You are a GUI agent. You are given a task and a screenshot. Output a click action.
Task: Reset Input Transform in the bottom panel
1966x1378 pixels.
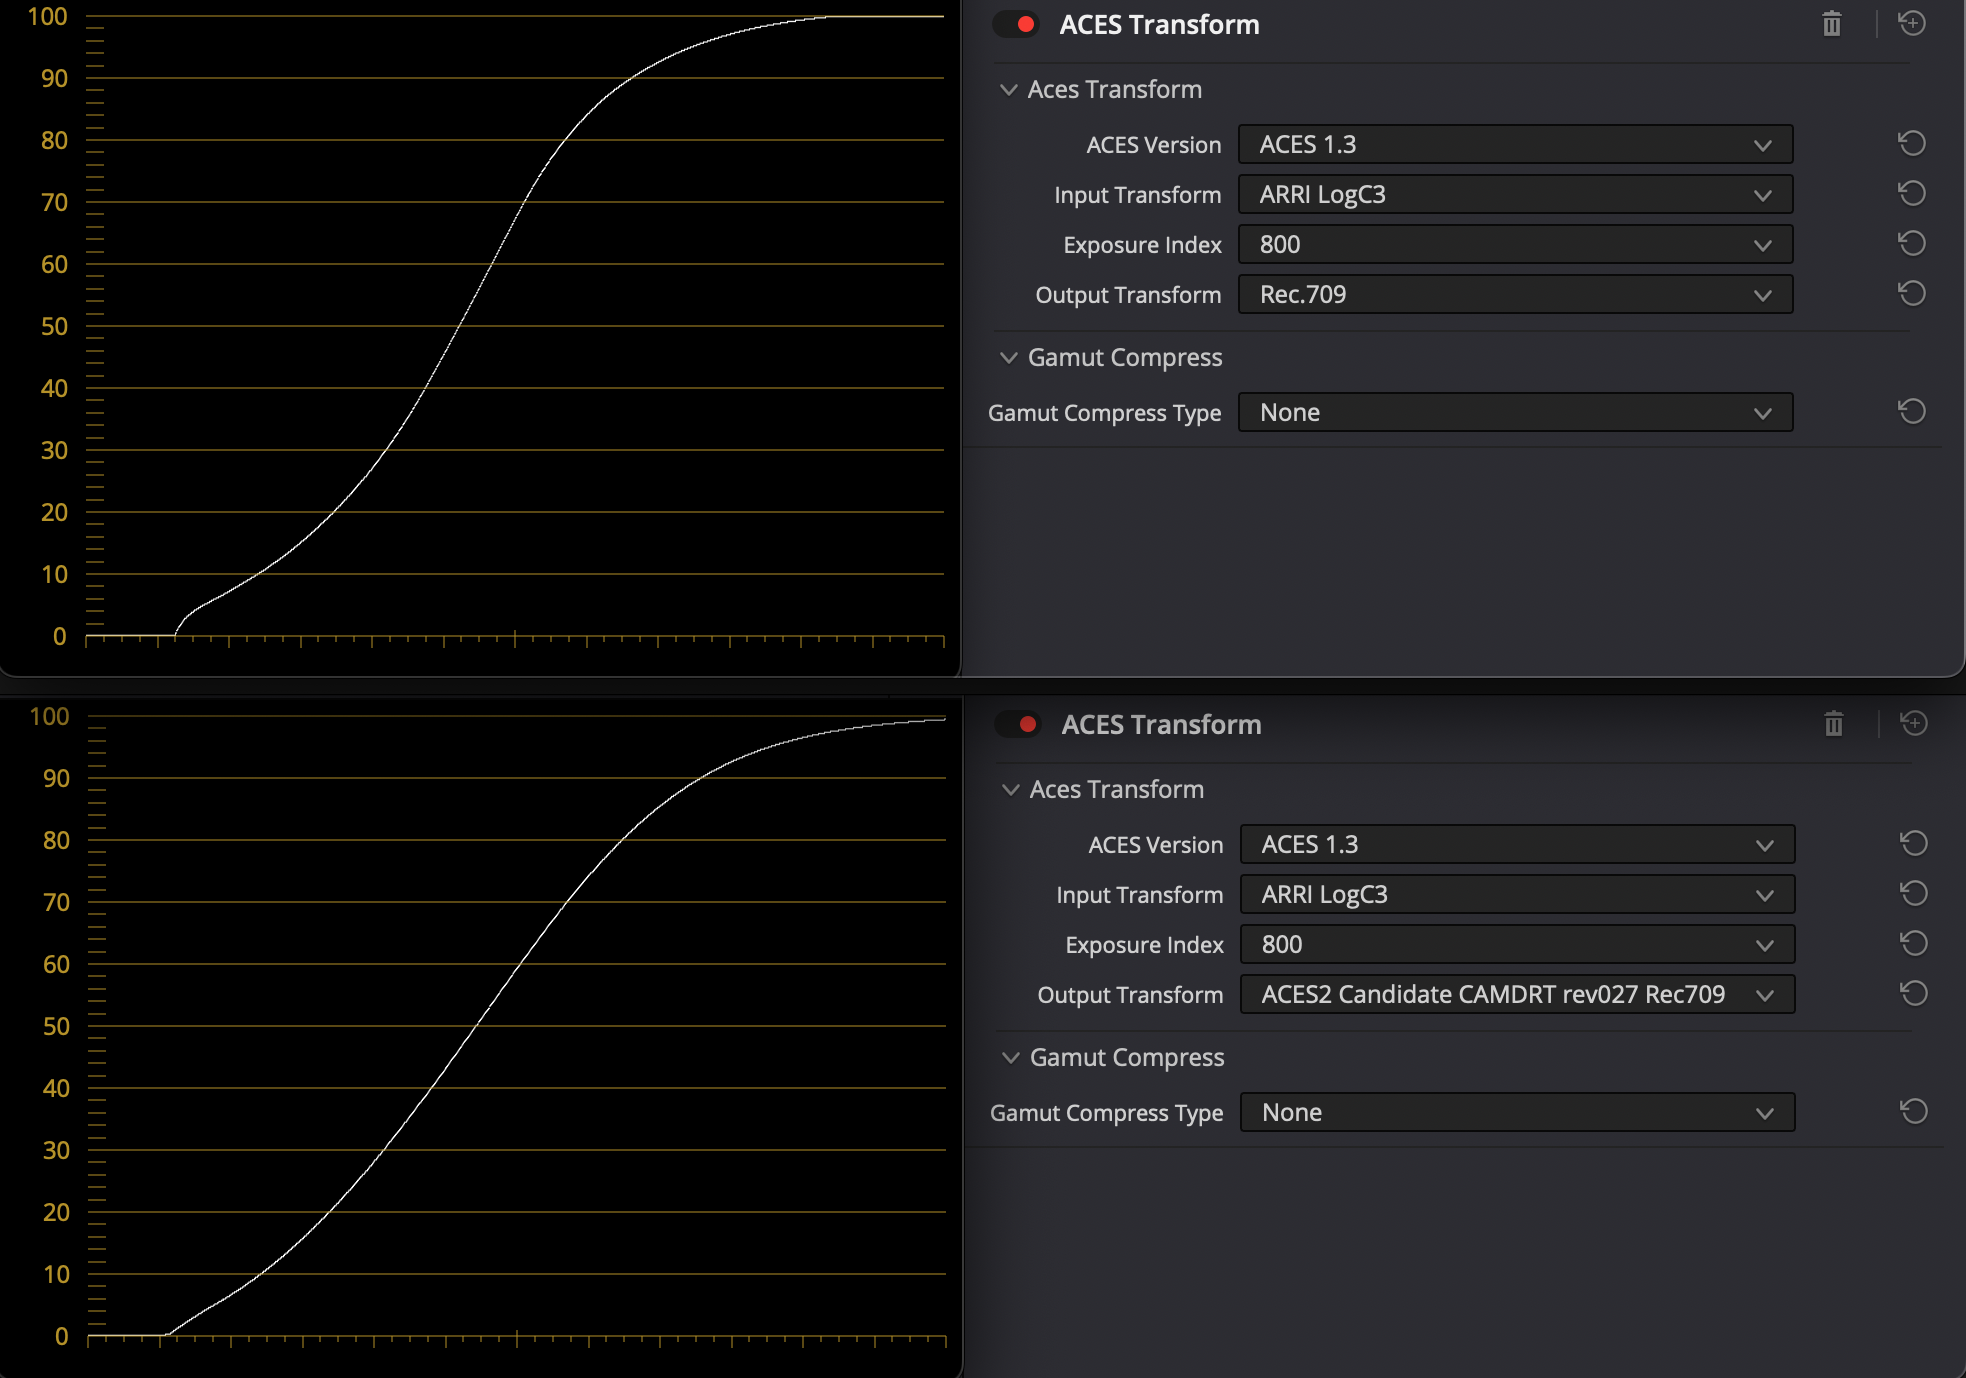(x=1914, y=893)
